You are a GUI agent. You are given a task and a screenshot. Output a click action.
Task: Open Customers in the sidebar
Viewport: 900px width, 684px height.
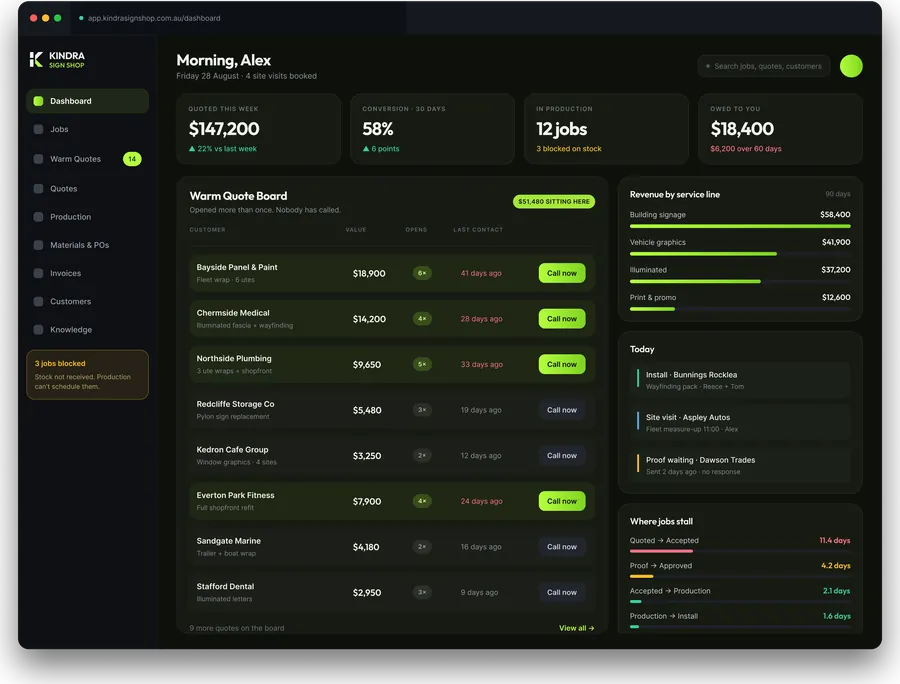(x=87, y=301)
